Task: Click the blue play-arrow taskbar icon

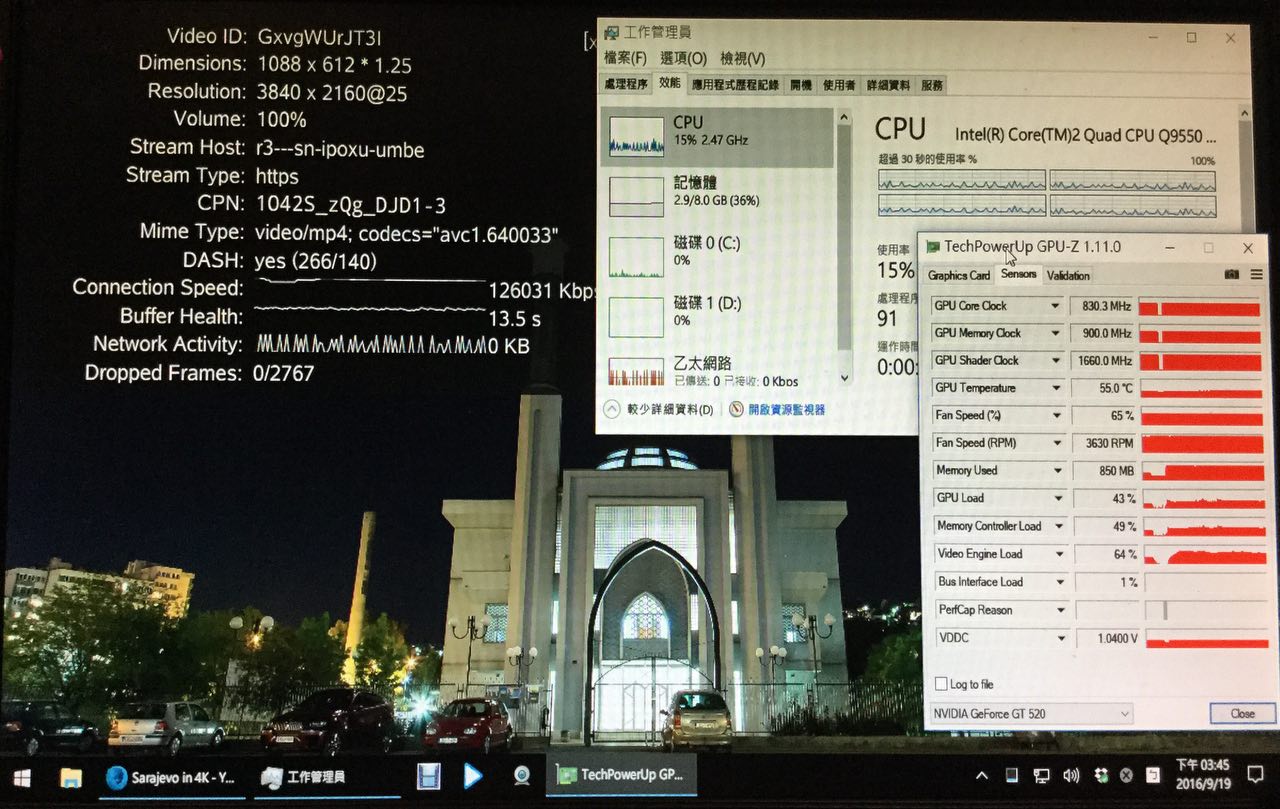Action: (473, 776)
